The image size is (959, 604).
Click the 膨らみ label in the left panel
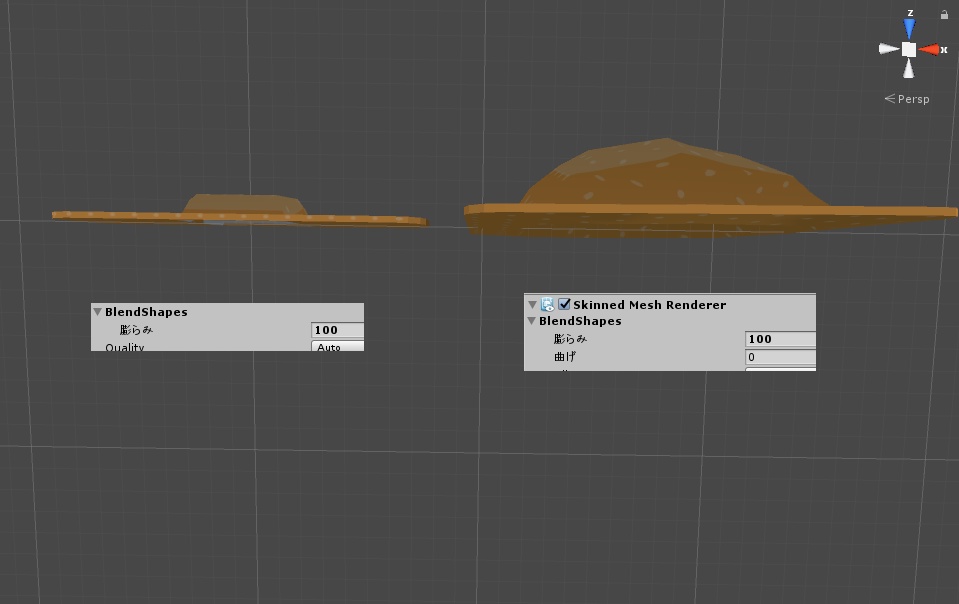point(136,330)
